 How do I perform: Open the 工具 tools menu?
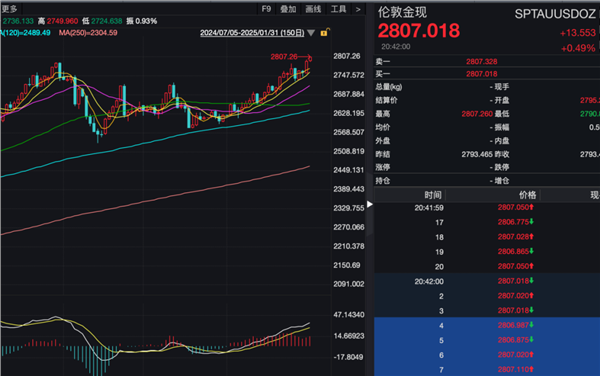point(338,9)
